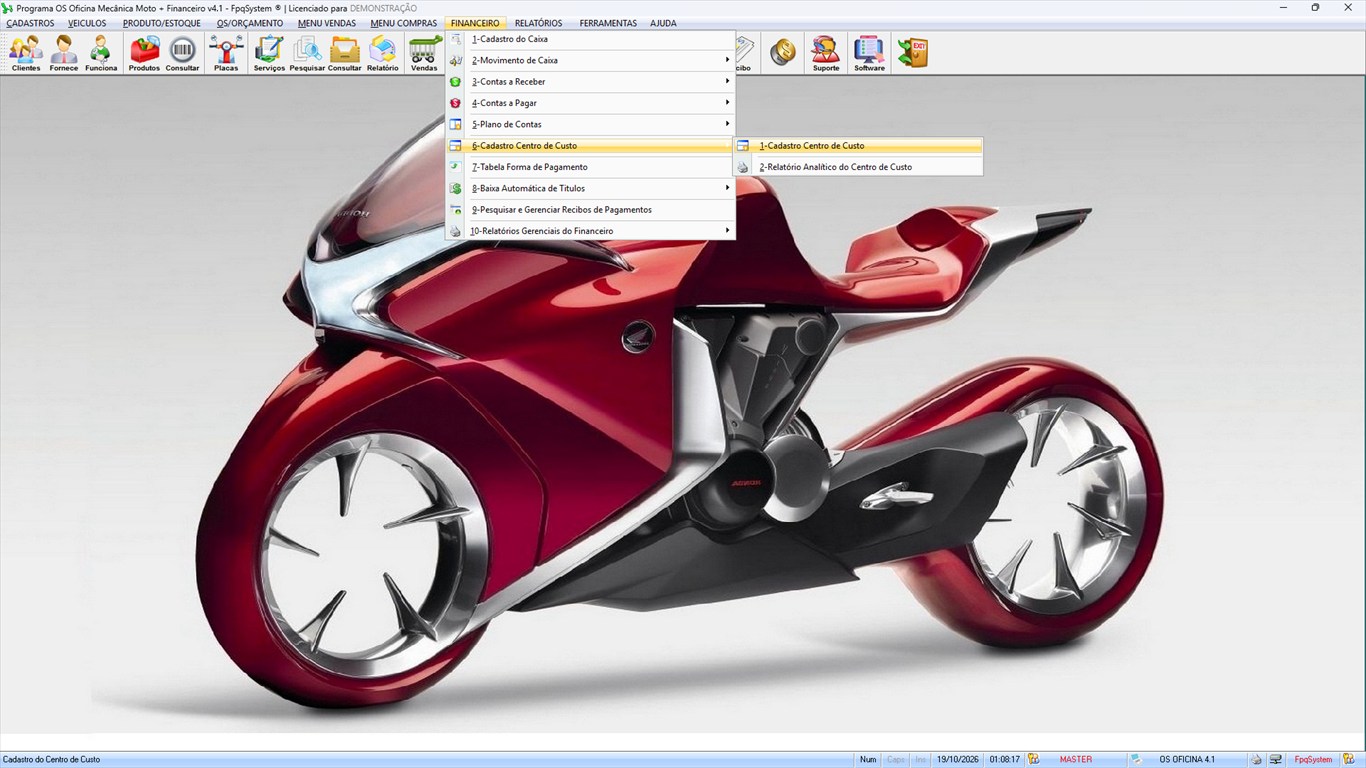Click the gold coin toolbar icon

click(783, 53)
